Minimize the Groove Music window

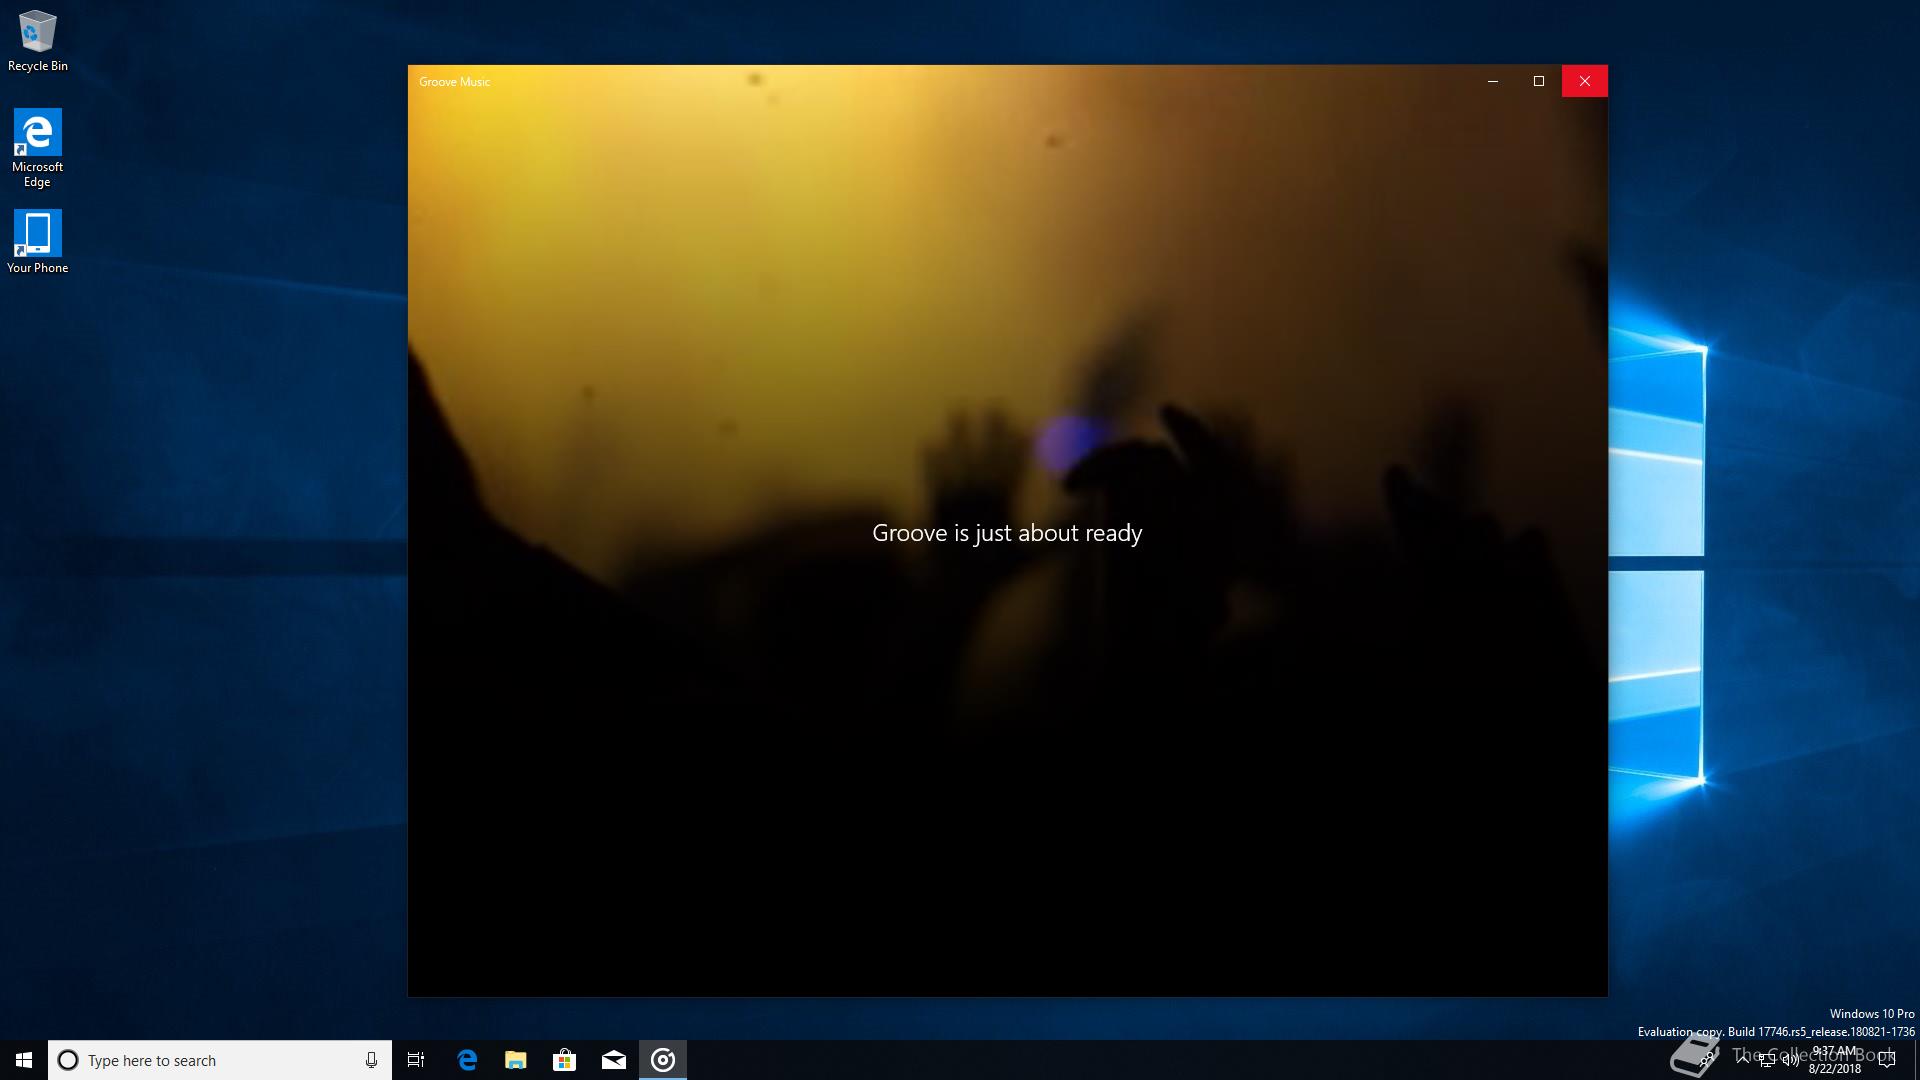1493,81
